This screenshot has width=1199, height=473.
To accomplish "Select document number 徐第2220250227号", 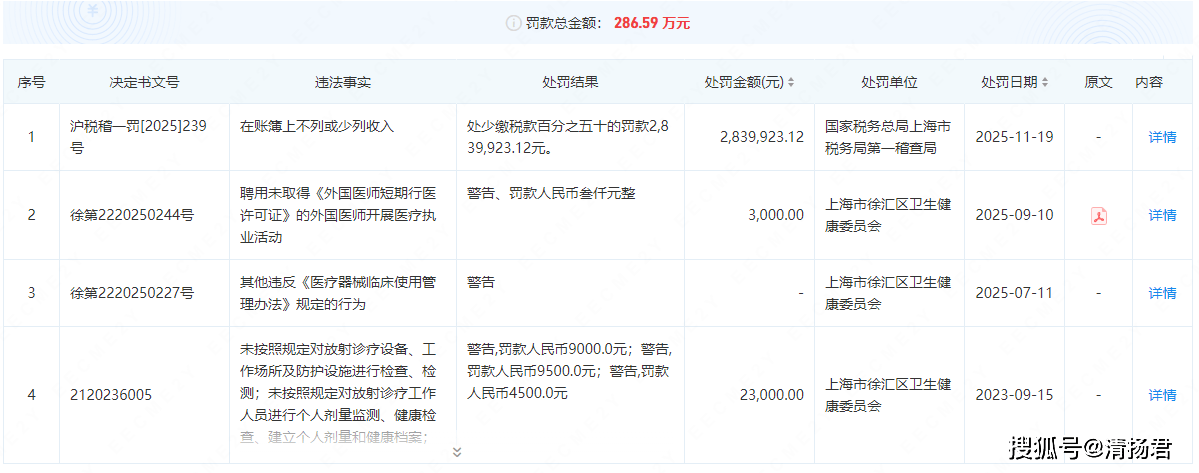I will [x=132, y=293].
